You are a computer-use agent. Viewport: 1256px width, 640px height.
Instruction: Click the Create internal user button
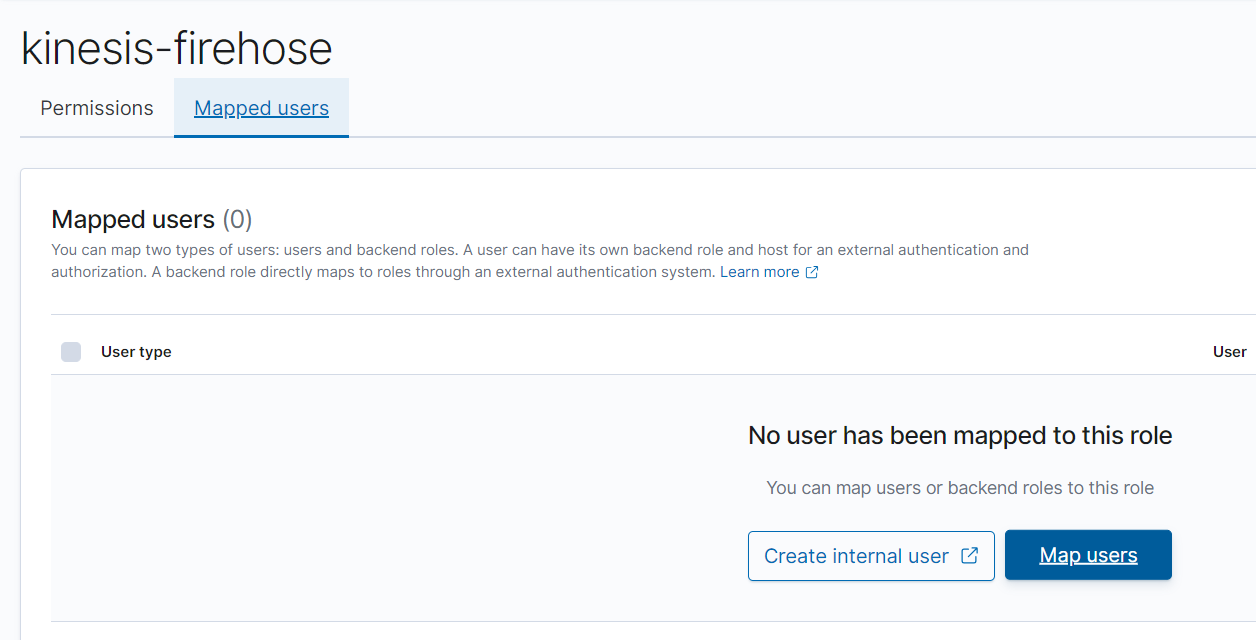point(871,556)
